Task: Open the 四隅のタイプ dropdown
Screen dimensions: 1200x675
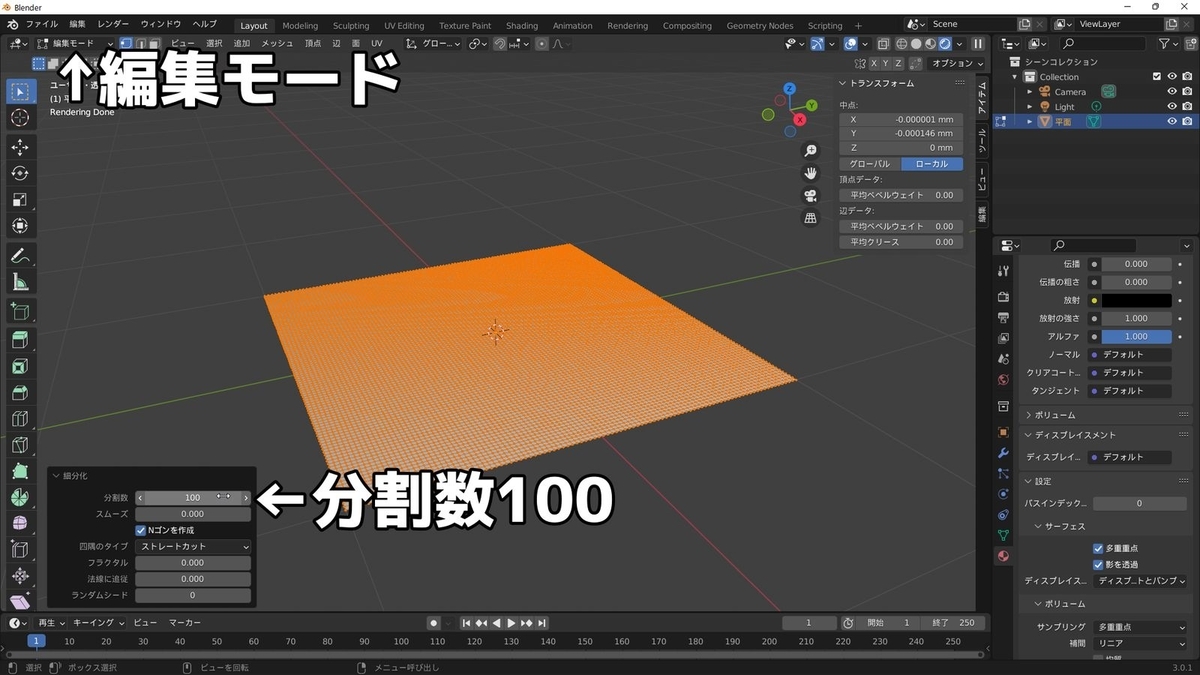Action: coord(192,546)
